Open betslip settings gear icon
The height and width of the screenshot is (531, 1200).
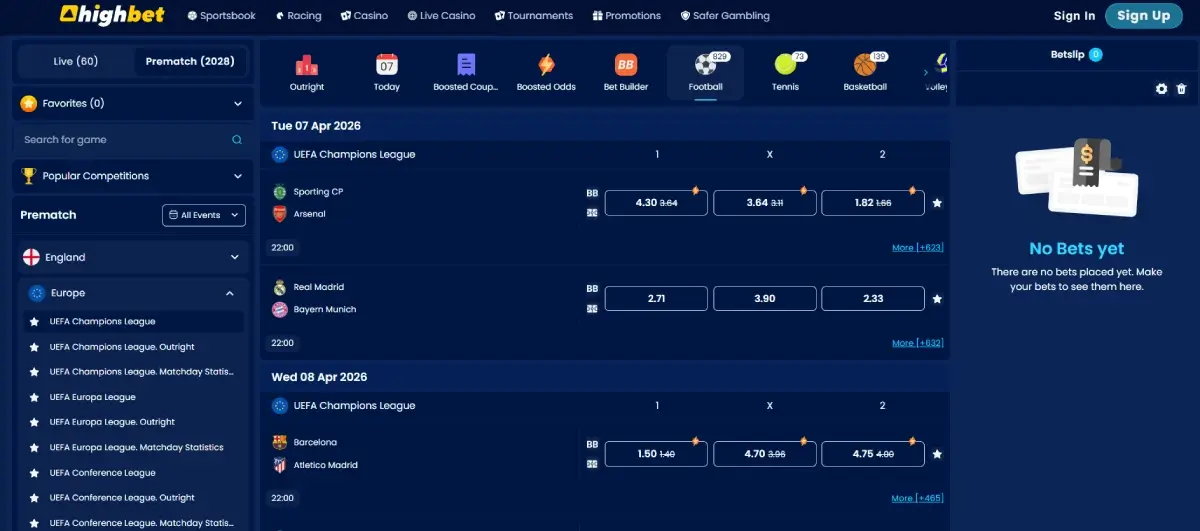coord(1161,89)
